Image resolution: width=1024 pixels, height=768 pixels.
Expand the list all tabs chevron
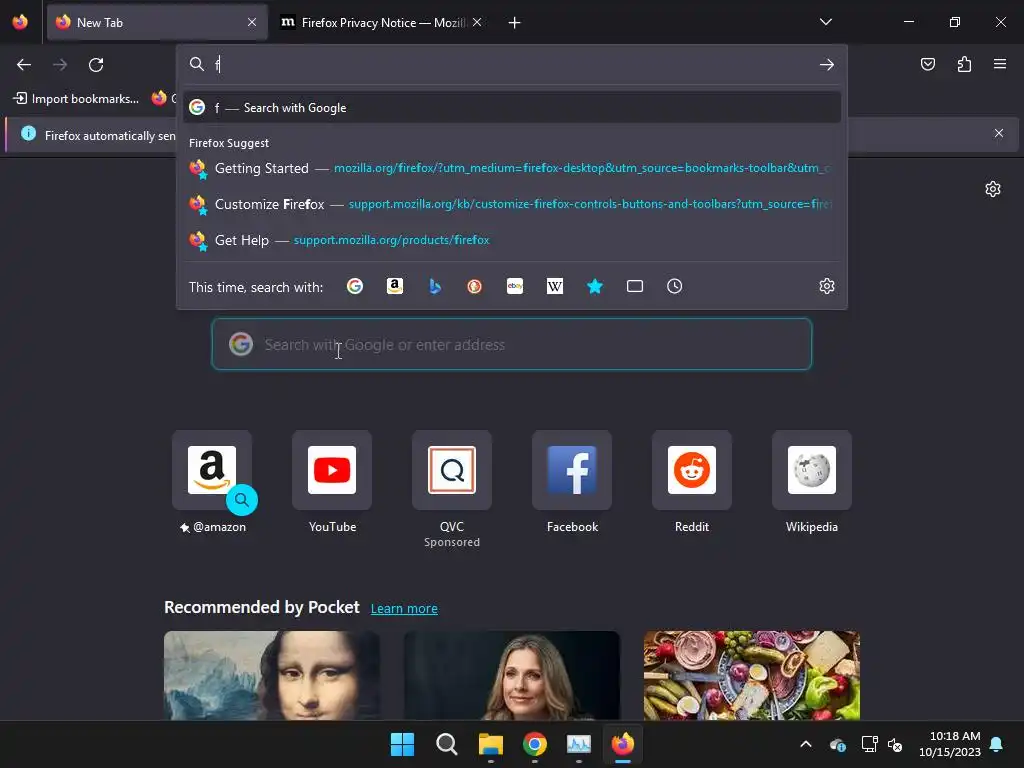coord(825,22)
